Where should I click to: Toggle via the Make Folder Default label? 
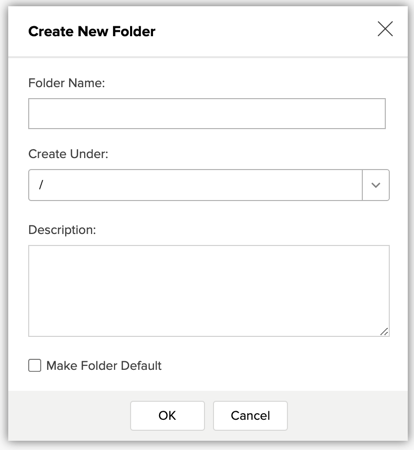(104, 366)
